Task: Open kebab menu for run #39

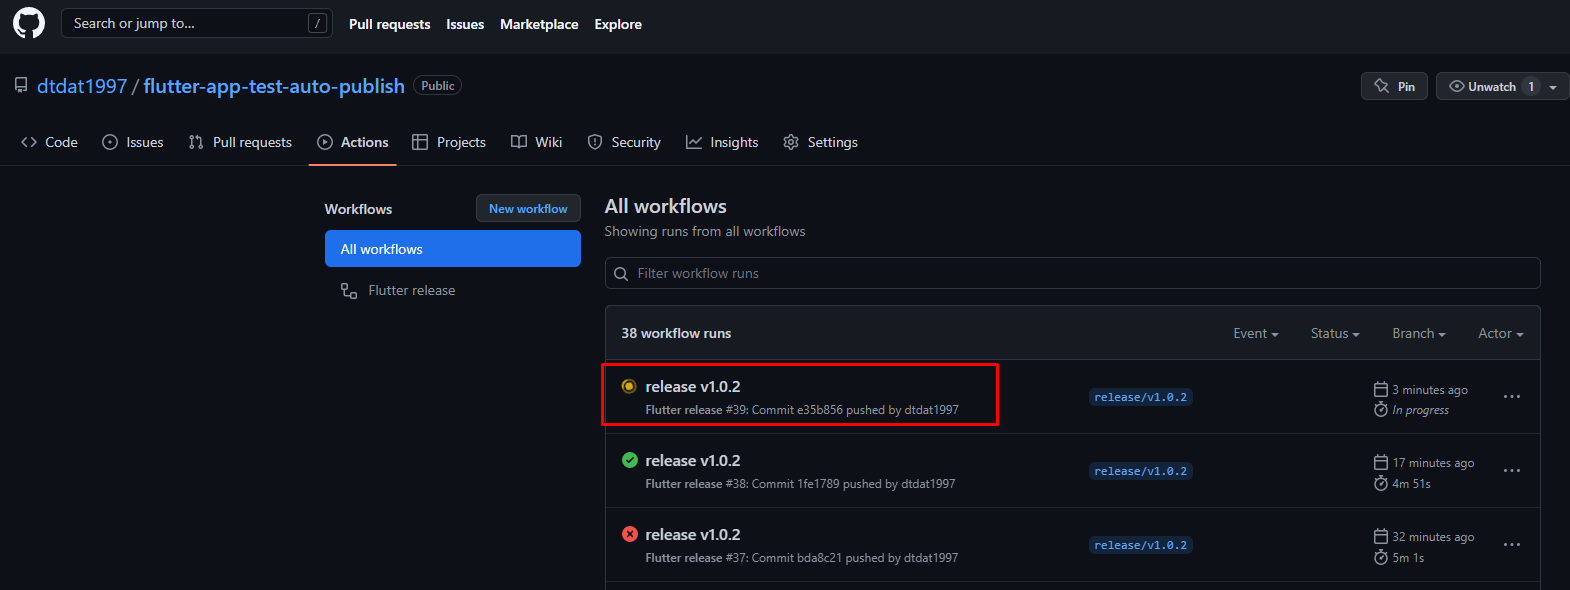Action: pyautogui.click(x=1511, y=397)
